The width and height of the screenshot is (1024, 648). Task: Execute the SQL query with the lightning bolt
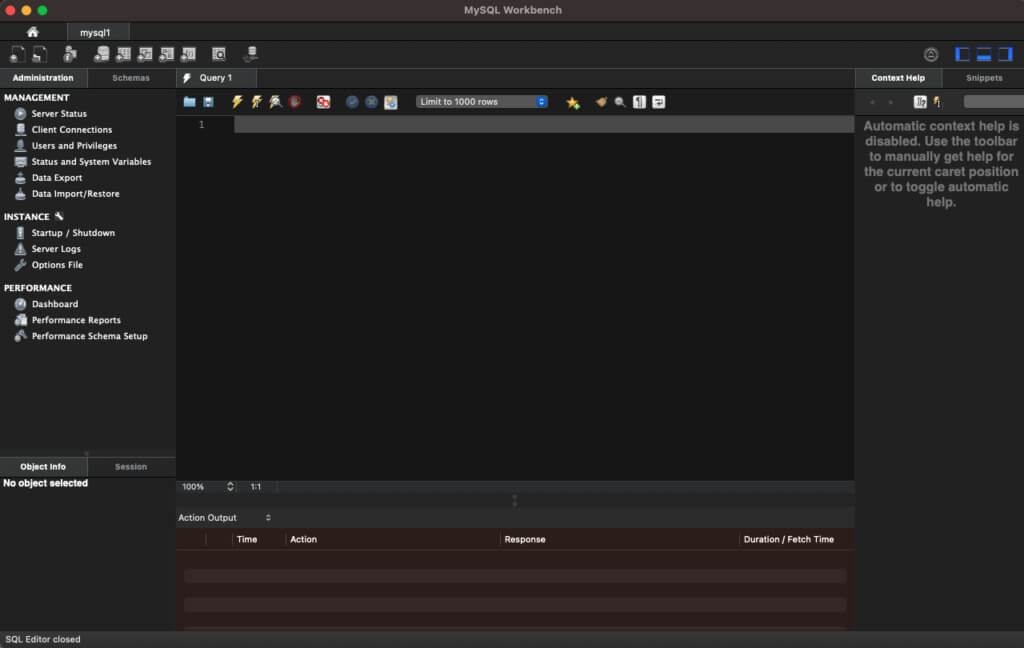pyautogui.click(x=239, y=101)
